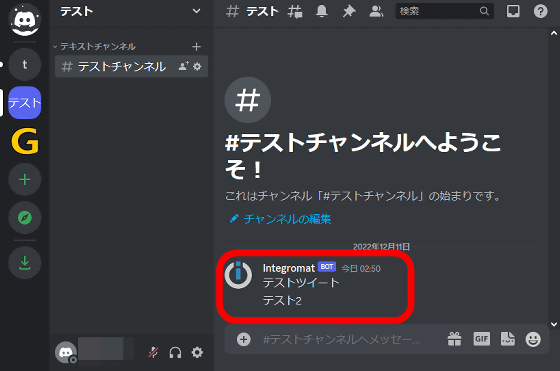Select the テストチャンネル channel row
The image size is (560, 371).
pos(131,66)
